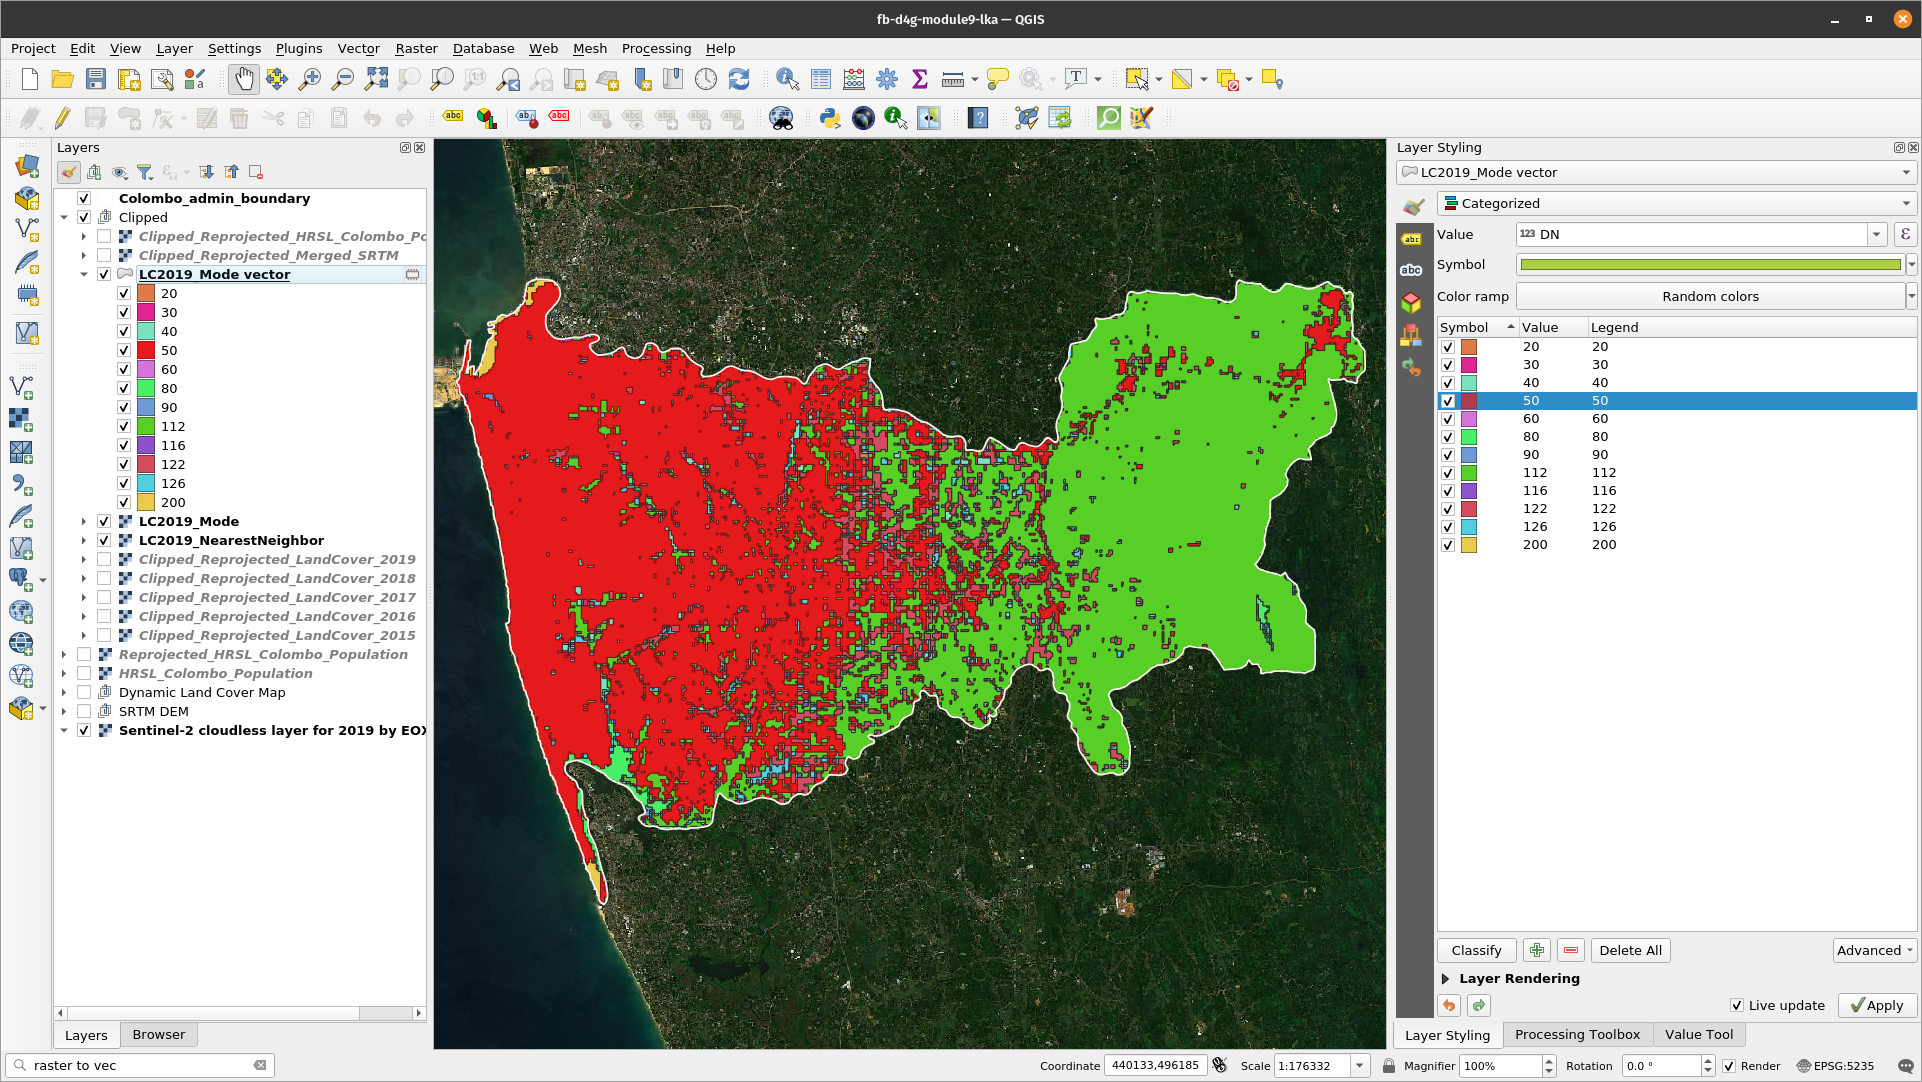Toggle visibility of Colombo_admin_boundary layer
The image size is (1922, 1082).
tap(83, 198)
